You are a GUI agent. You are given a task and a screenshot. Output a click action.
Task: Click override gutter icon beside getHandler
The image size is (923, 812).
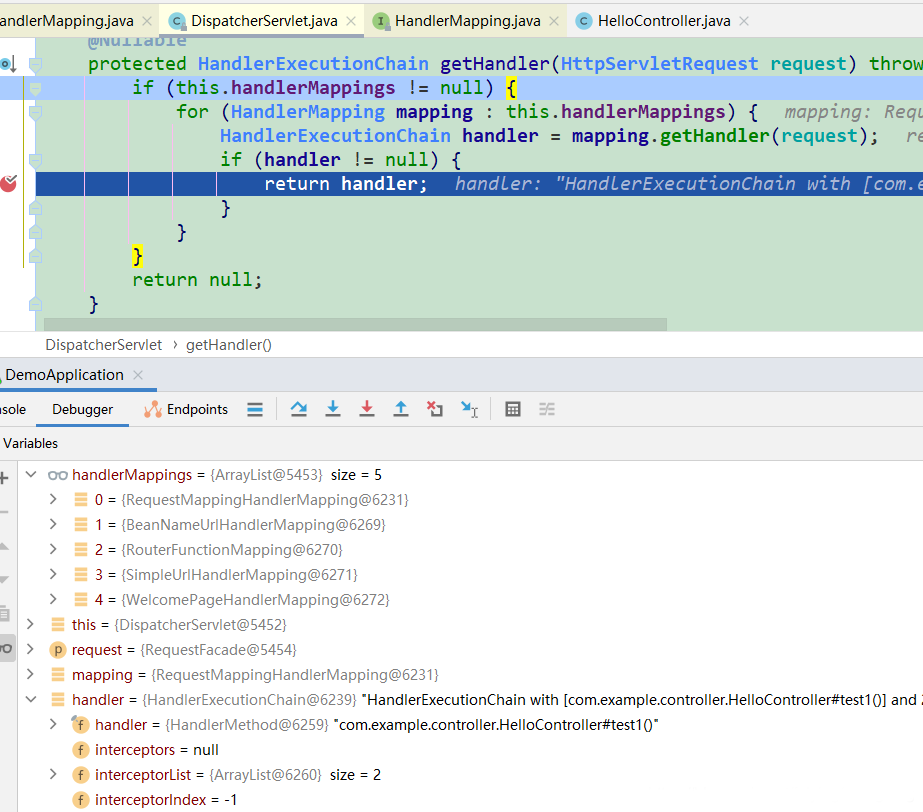[8, 64]
